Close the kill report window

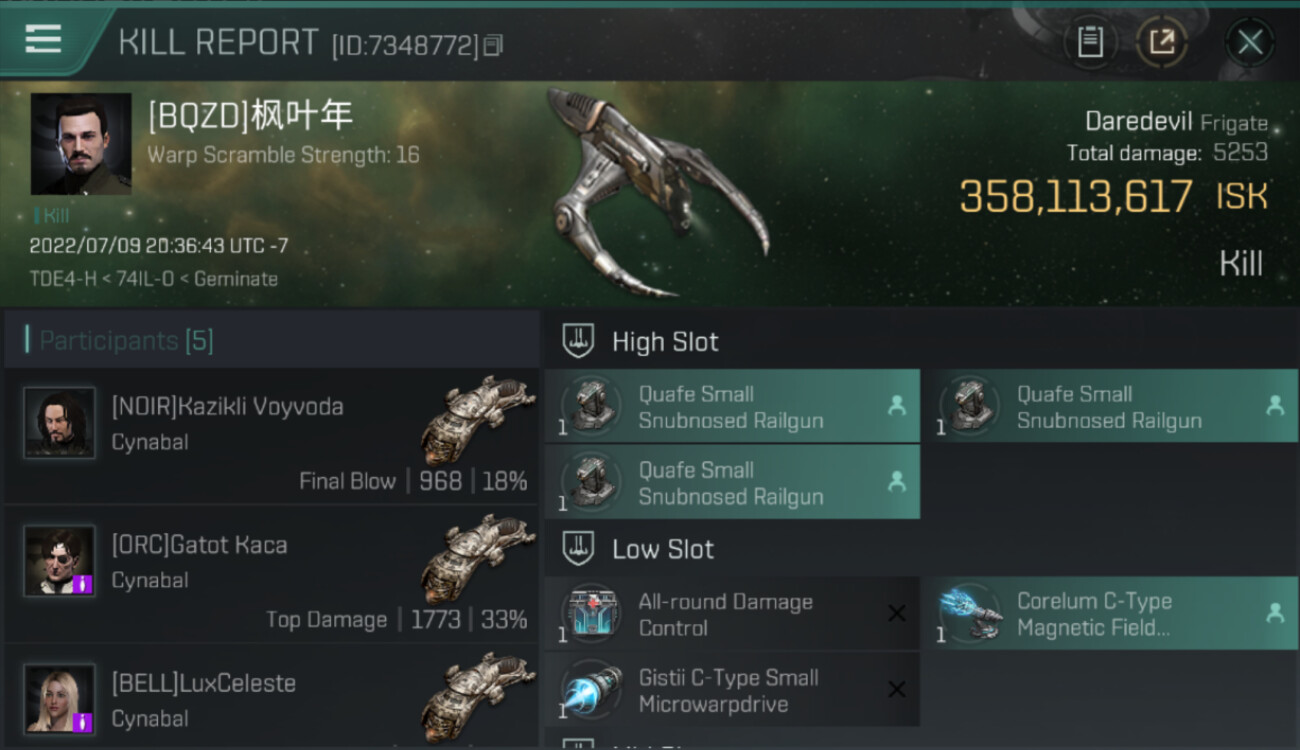pos(1250,42)
